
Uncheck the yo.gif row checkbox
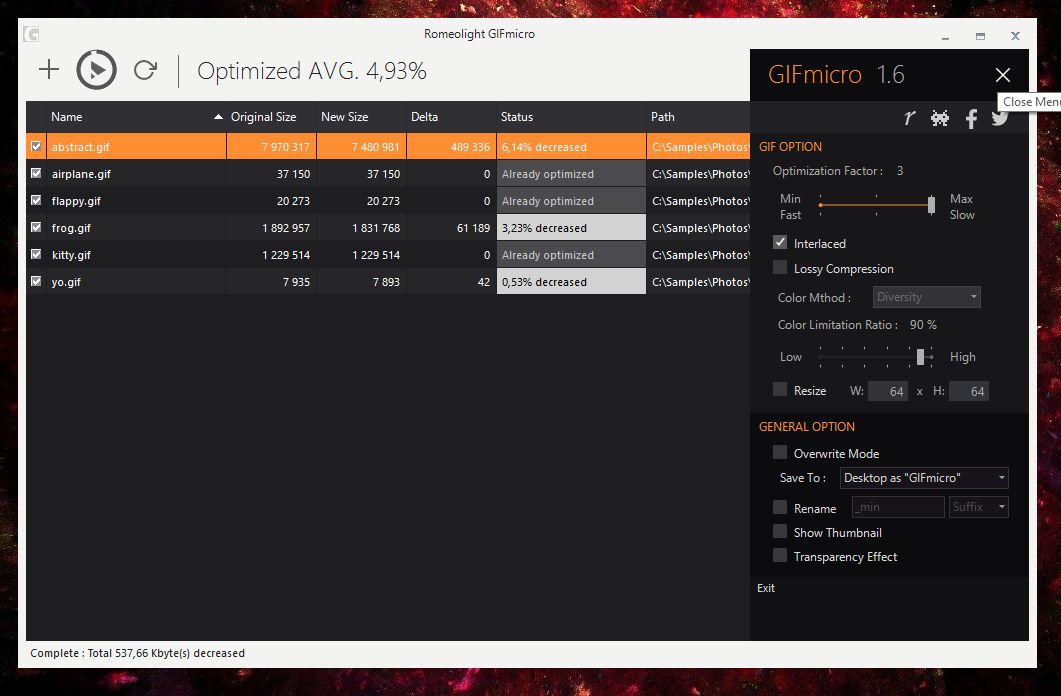(36, 281)
